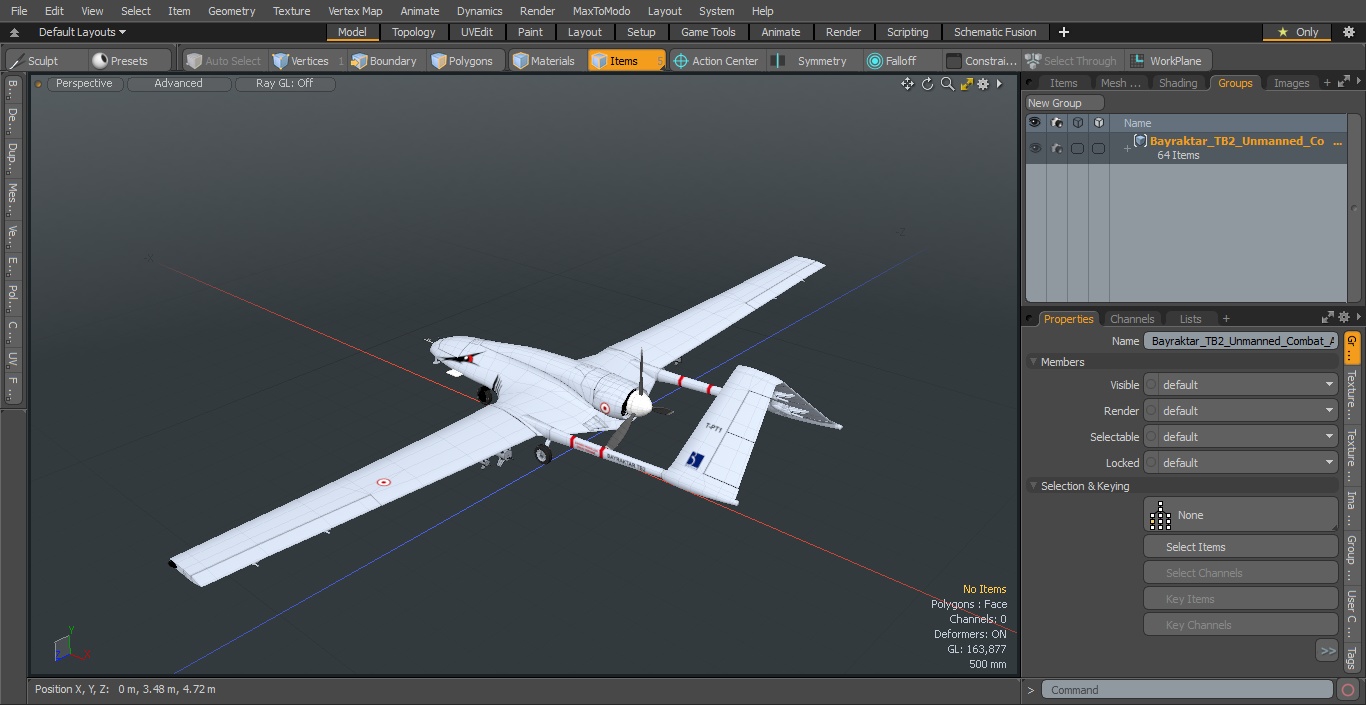This screenshot has height=705, width=1366.
Task: Open the Render dropdown set to default
Action: [x=1241, y=411]
